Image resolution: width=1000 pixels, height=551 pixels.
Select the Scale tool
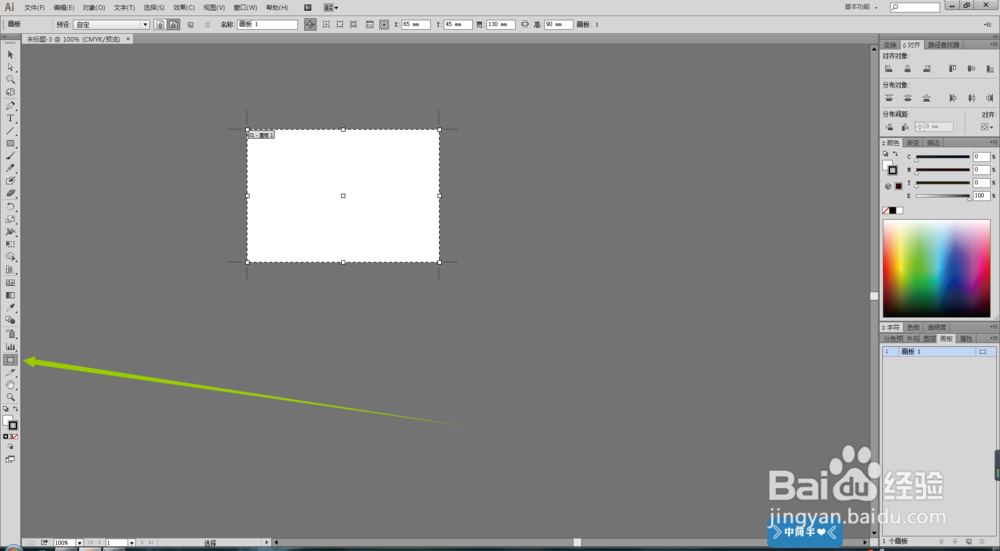(10, 219)
